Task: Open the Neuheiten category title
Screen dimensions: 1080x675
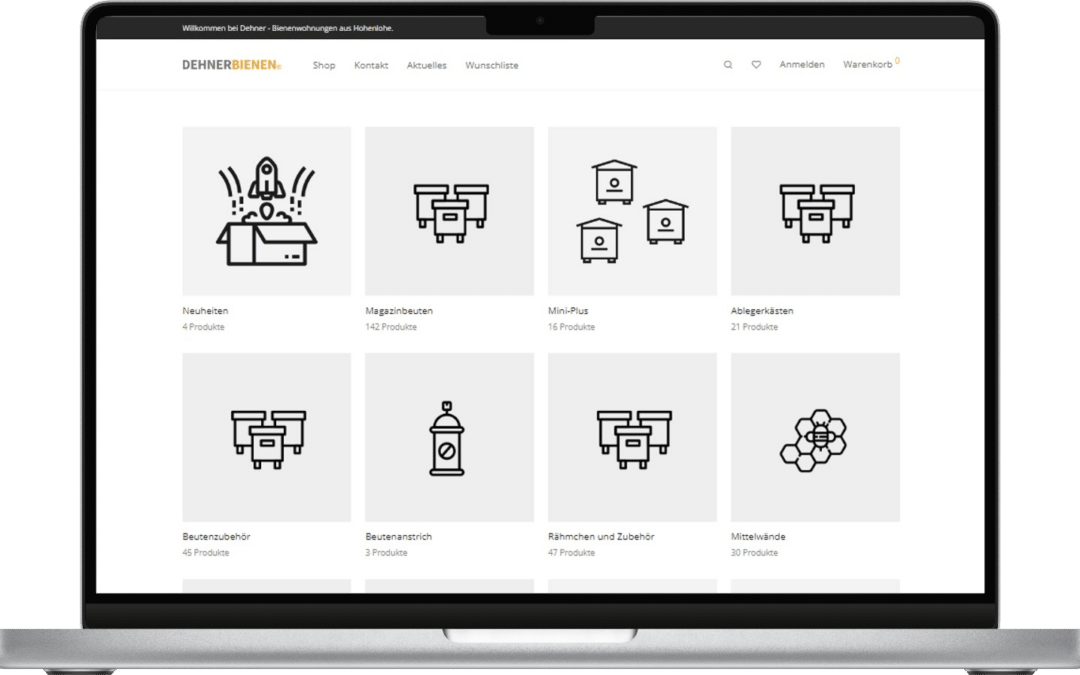Action: point(205,311)
